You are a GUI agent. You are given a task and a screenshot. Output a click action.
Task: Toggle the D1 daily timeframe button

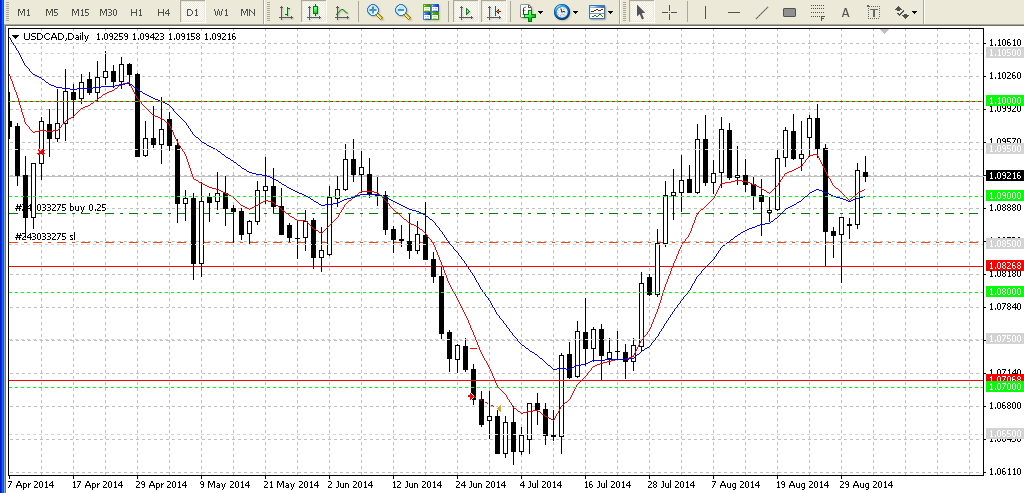192,12
